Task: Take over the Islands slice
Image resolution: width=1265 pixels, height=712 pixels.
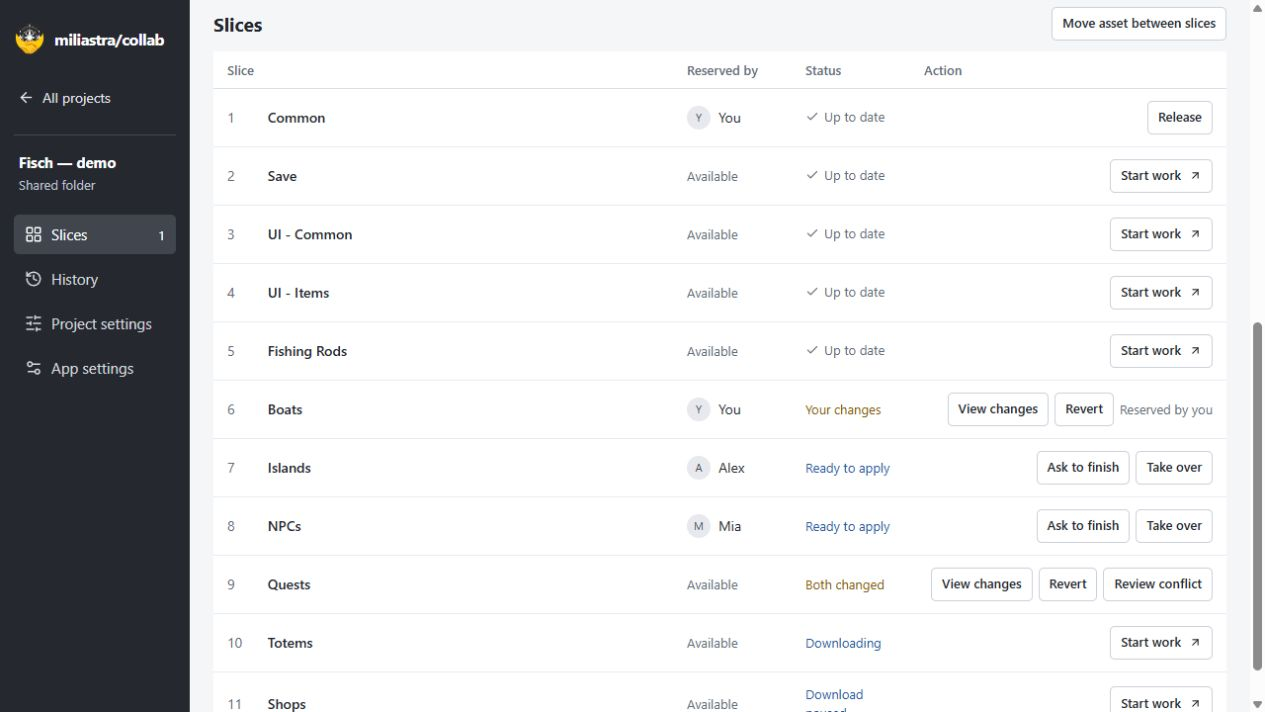Action: click(1174, 467)
